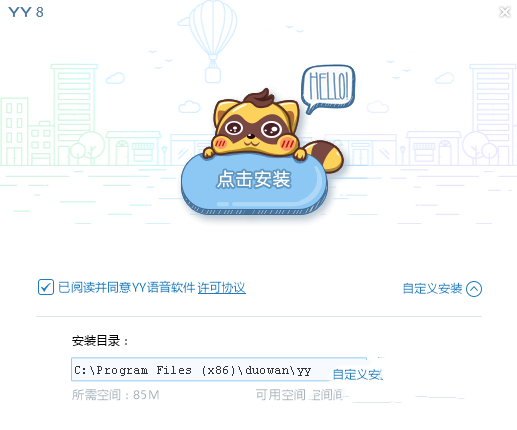This screenshot has height=430, width=517.
Task: Click the raccoon's brown hair tuft
Action: 259,98
